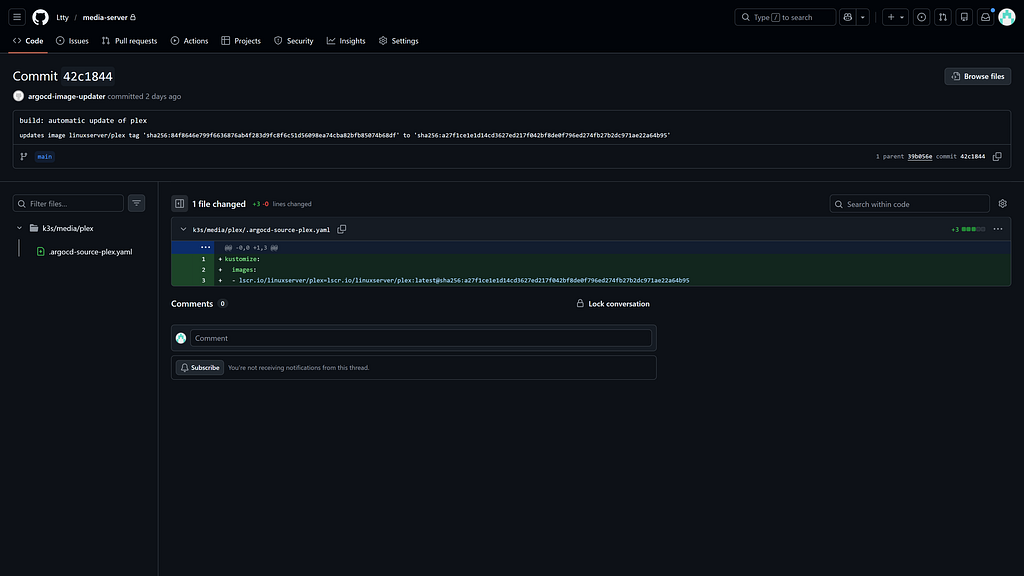
Task: Open the Ltty owner link
Action: point(62,18)
